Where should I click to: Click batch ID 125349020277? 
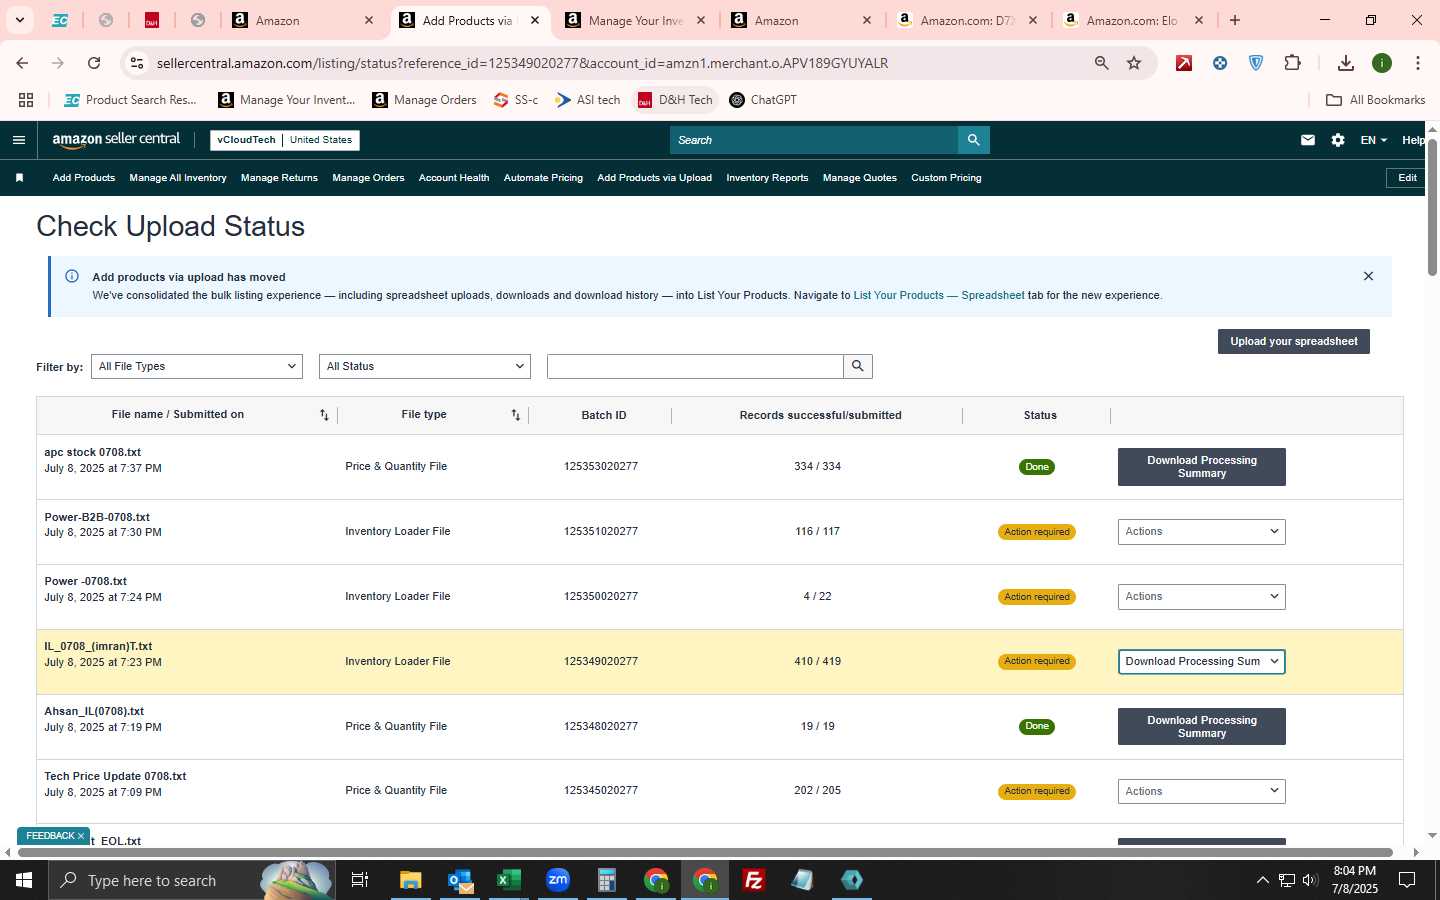601,662
